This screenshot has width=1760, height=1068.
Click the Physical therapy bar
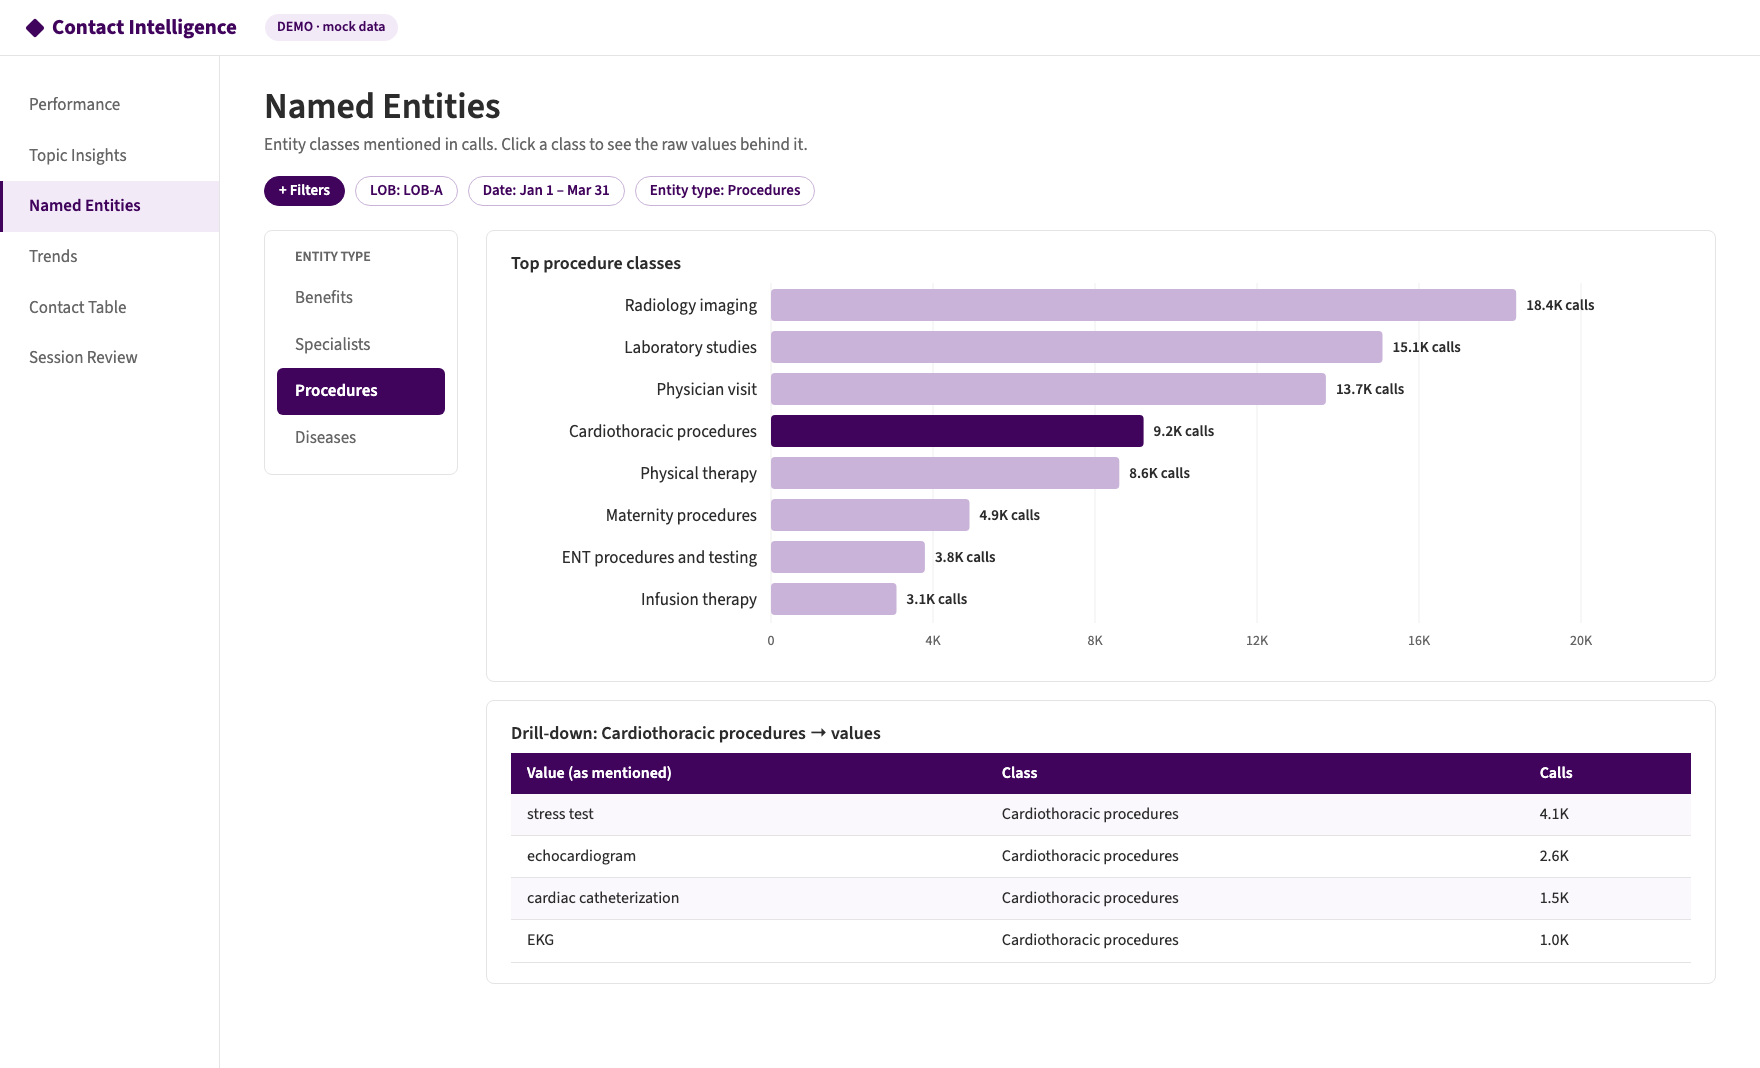tap(945, 473)
